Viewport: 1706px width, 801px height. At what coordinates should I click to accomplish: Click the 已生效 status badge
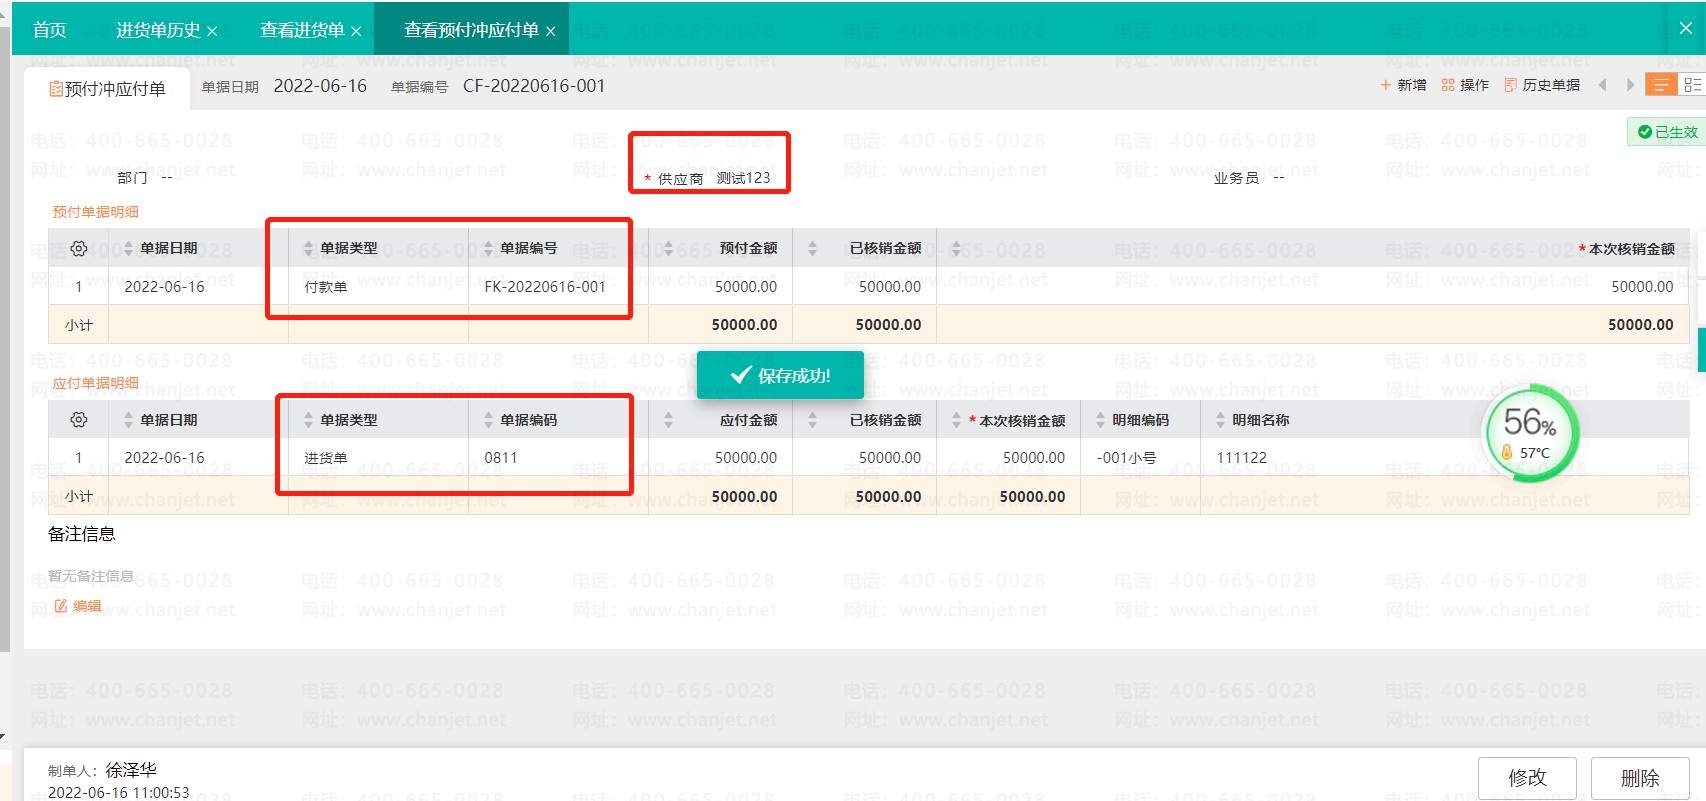click(1667, 132)
